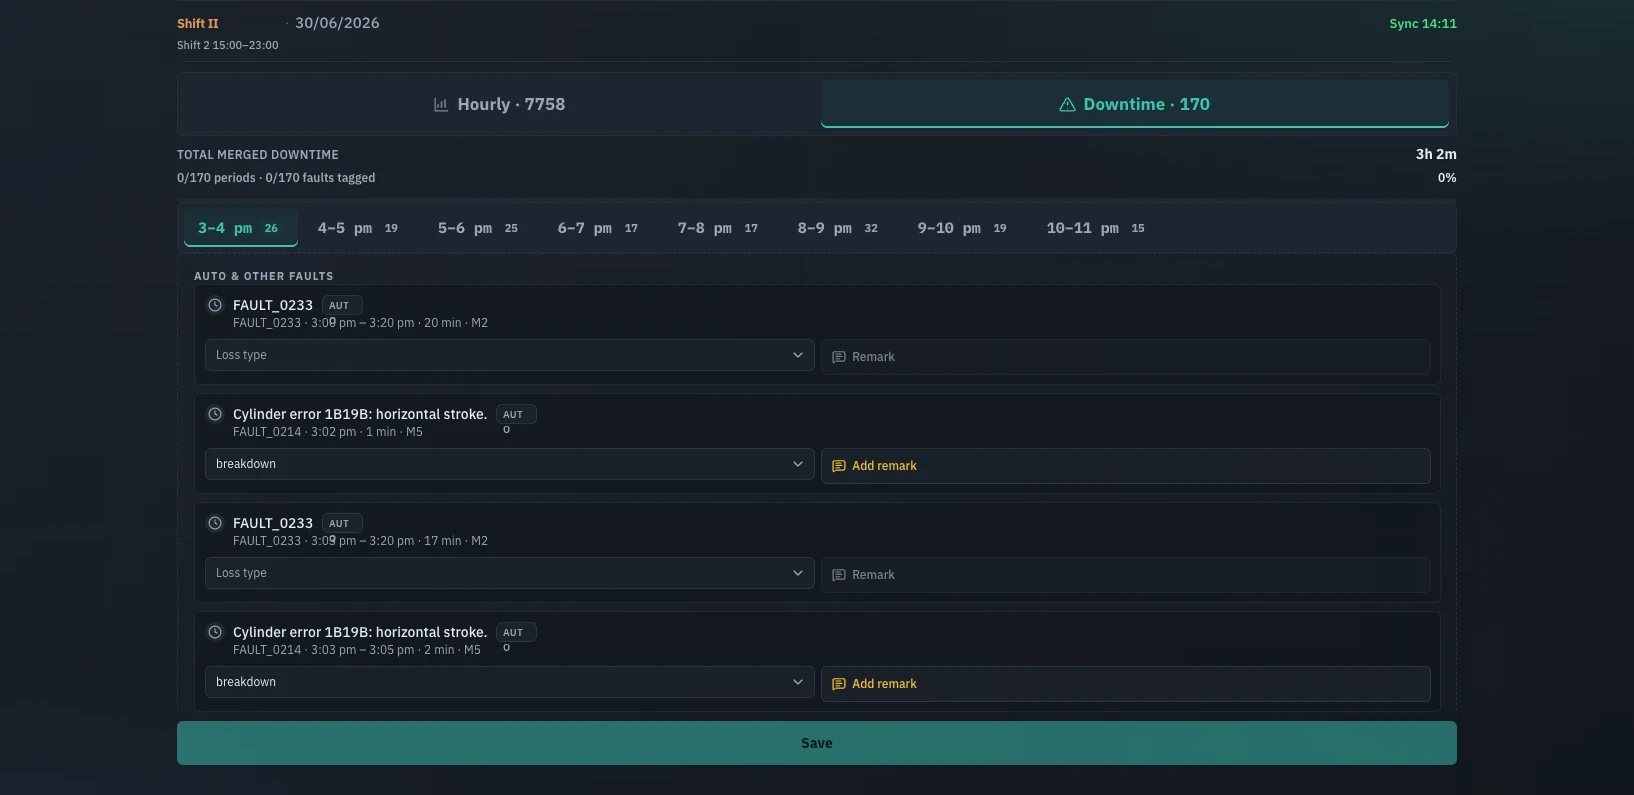The width and height of the screenshot is (1634, 795).
Task: Click AUT badge on 3:02 pm Cylinder error
Action: pos(516,414)
